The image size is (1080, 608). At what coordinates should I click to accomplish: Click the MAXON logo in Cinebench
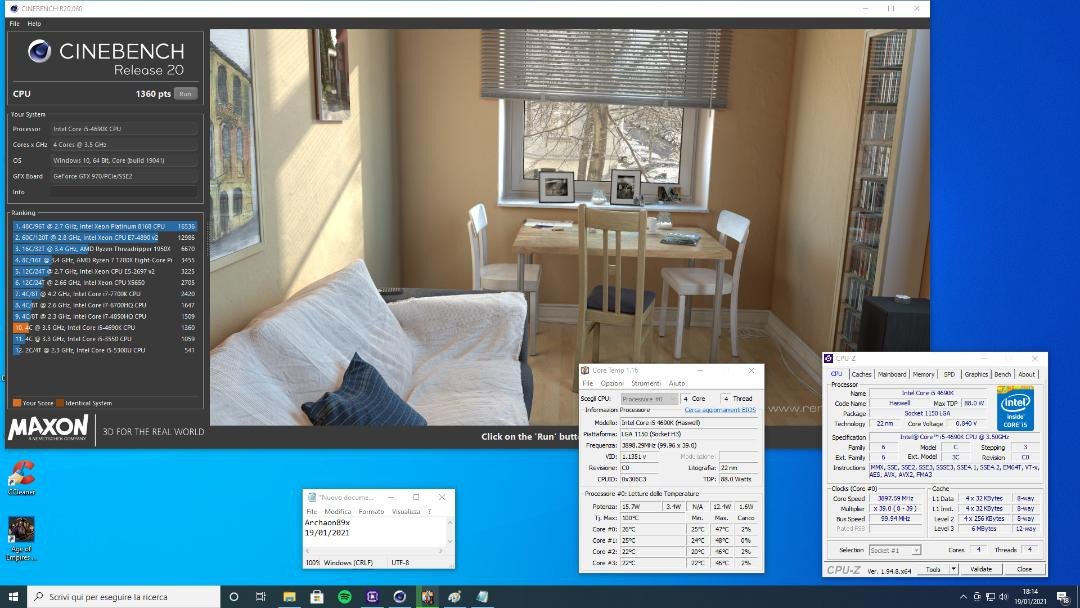pos(48,428)
